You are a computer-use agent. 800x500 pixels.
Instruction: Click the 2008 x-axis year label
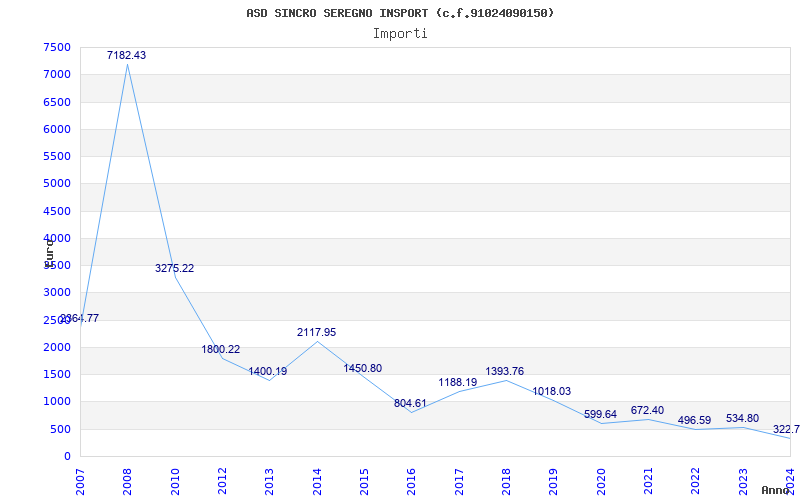click(x=128, y=482)
